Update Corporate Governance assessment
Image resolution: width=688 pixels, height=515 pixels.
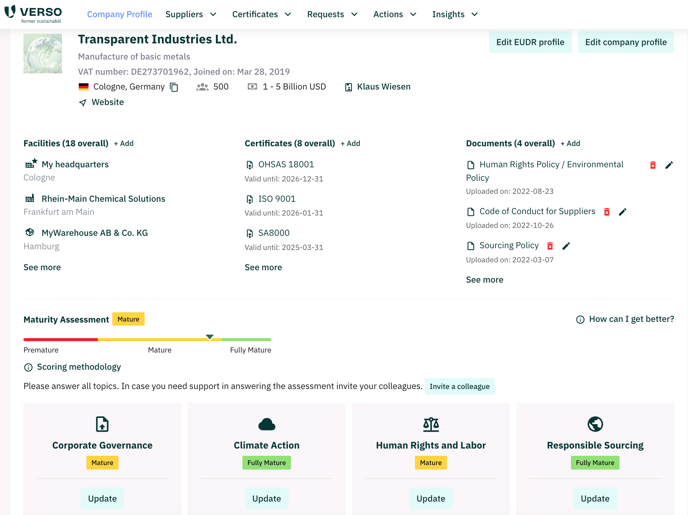tap(102, 498)
